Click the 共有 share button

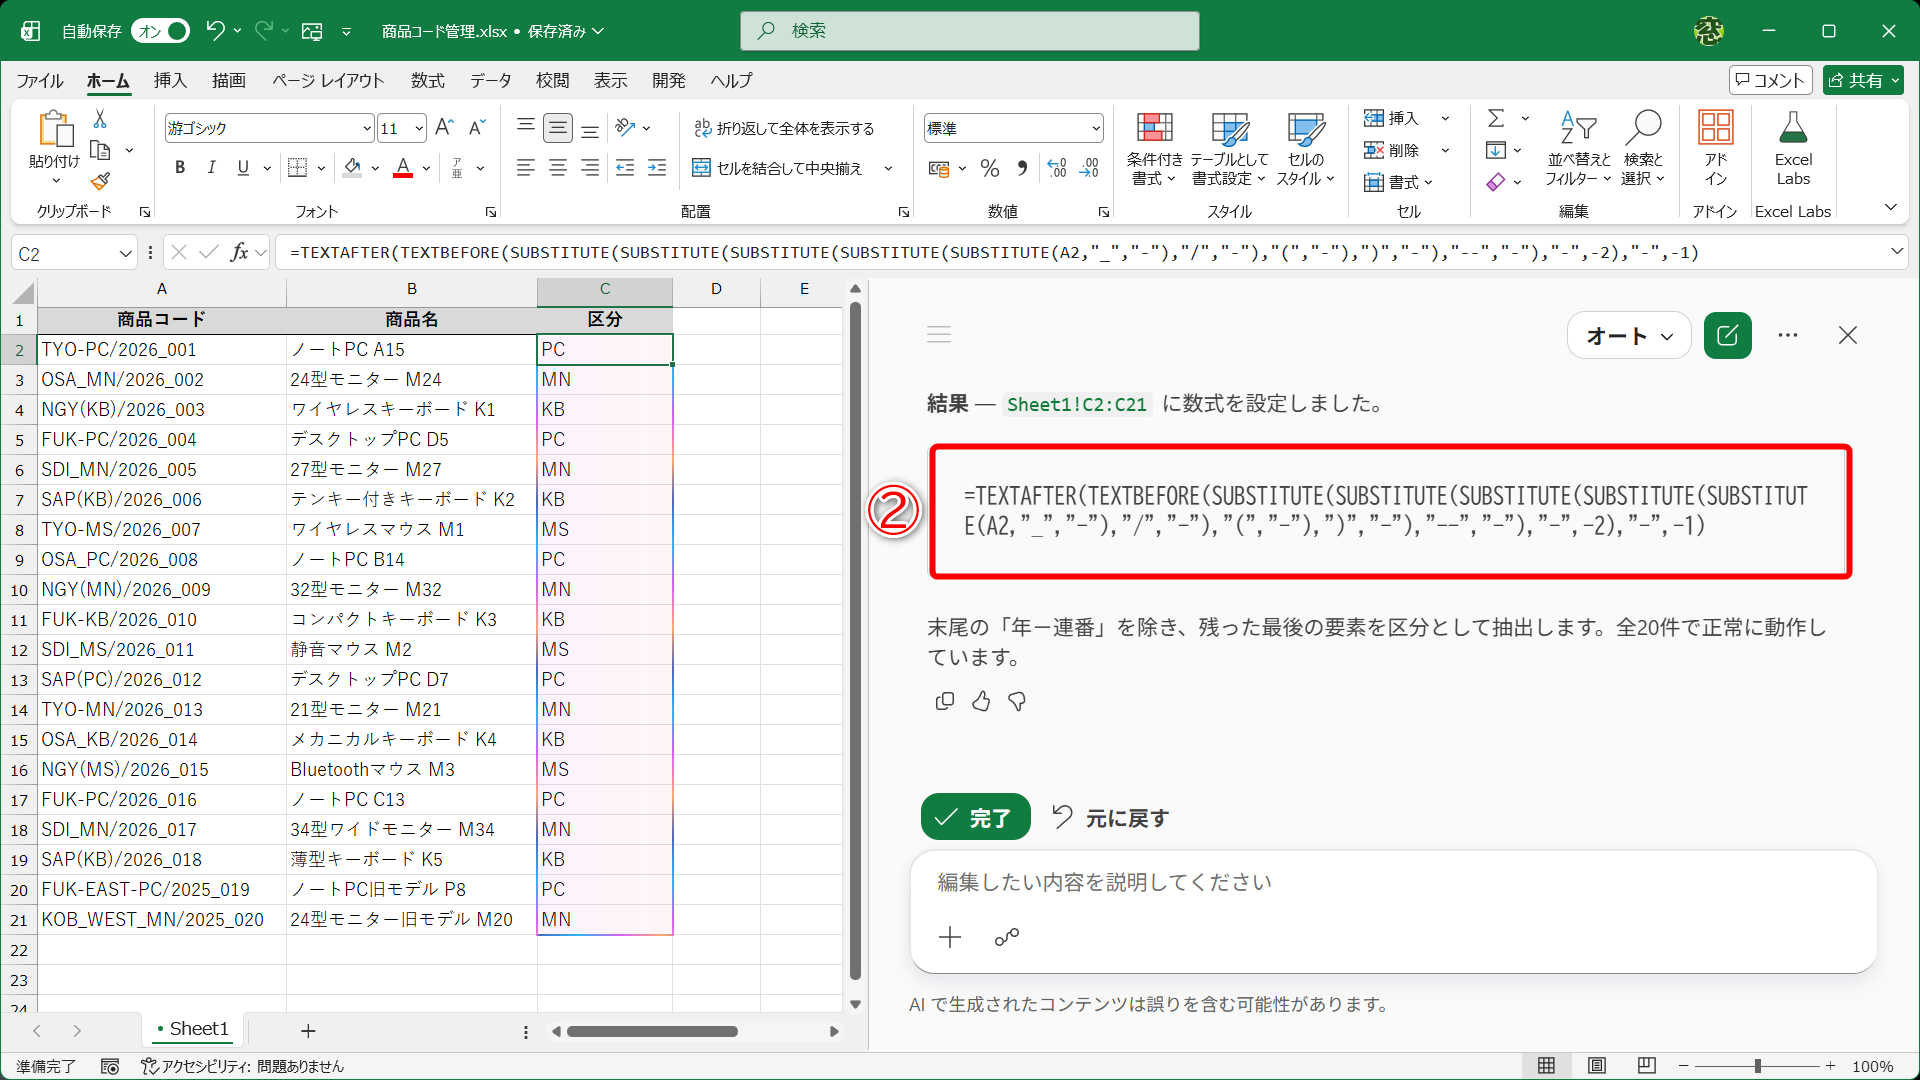point(1862,80)
